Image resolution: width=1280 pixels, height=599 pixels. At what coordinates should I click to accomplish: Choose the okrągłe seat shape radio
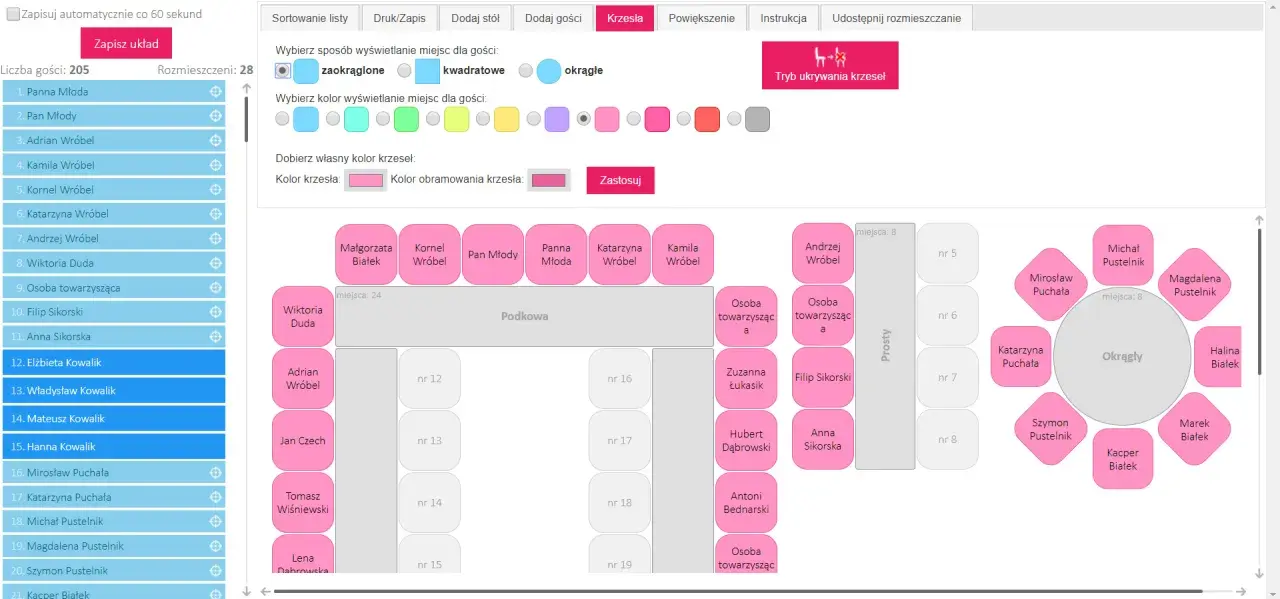[526, 71]
